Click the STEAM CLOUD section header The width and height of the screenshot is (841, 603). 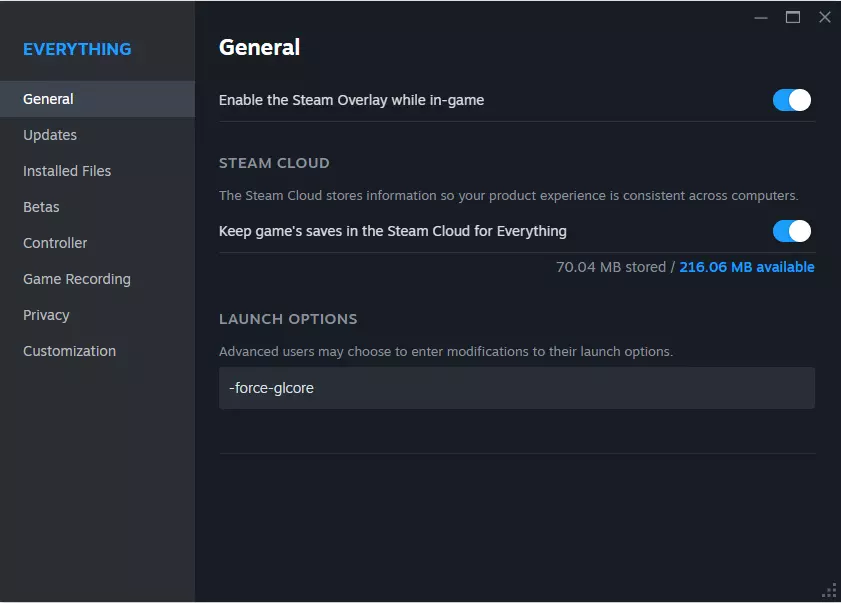(274, 163)
